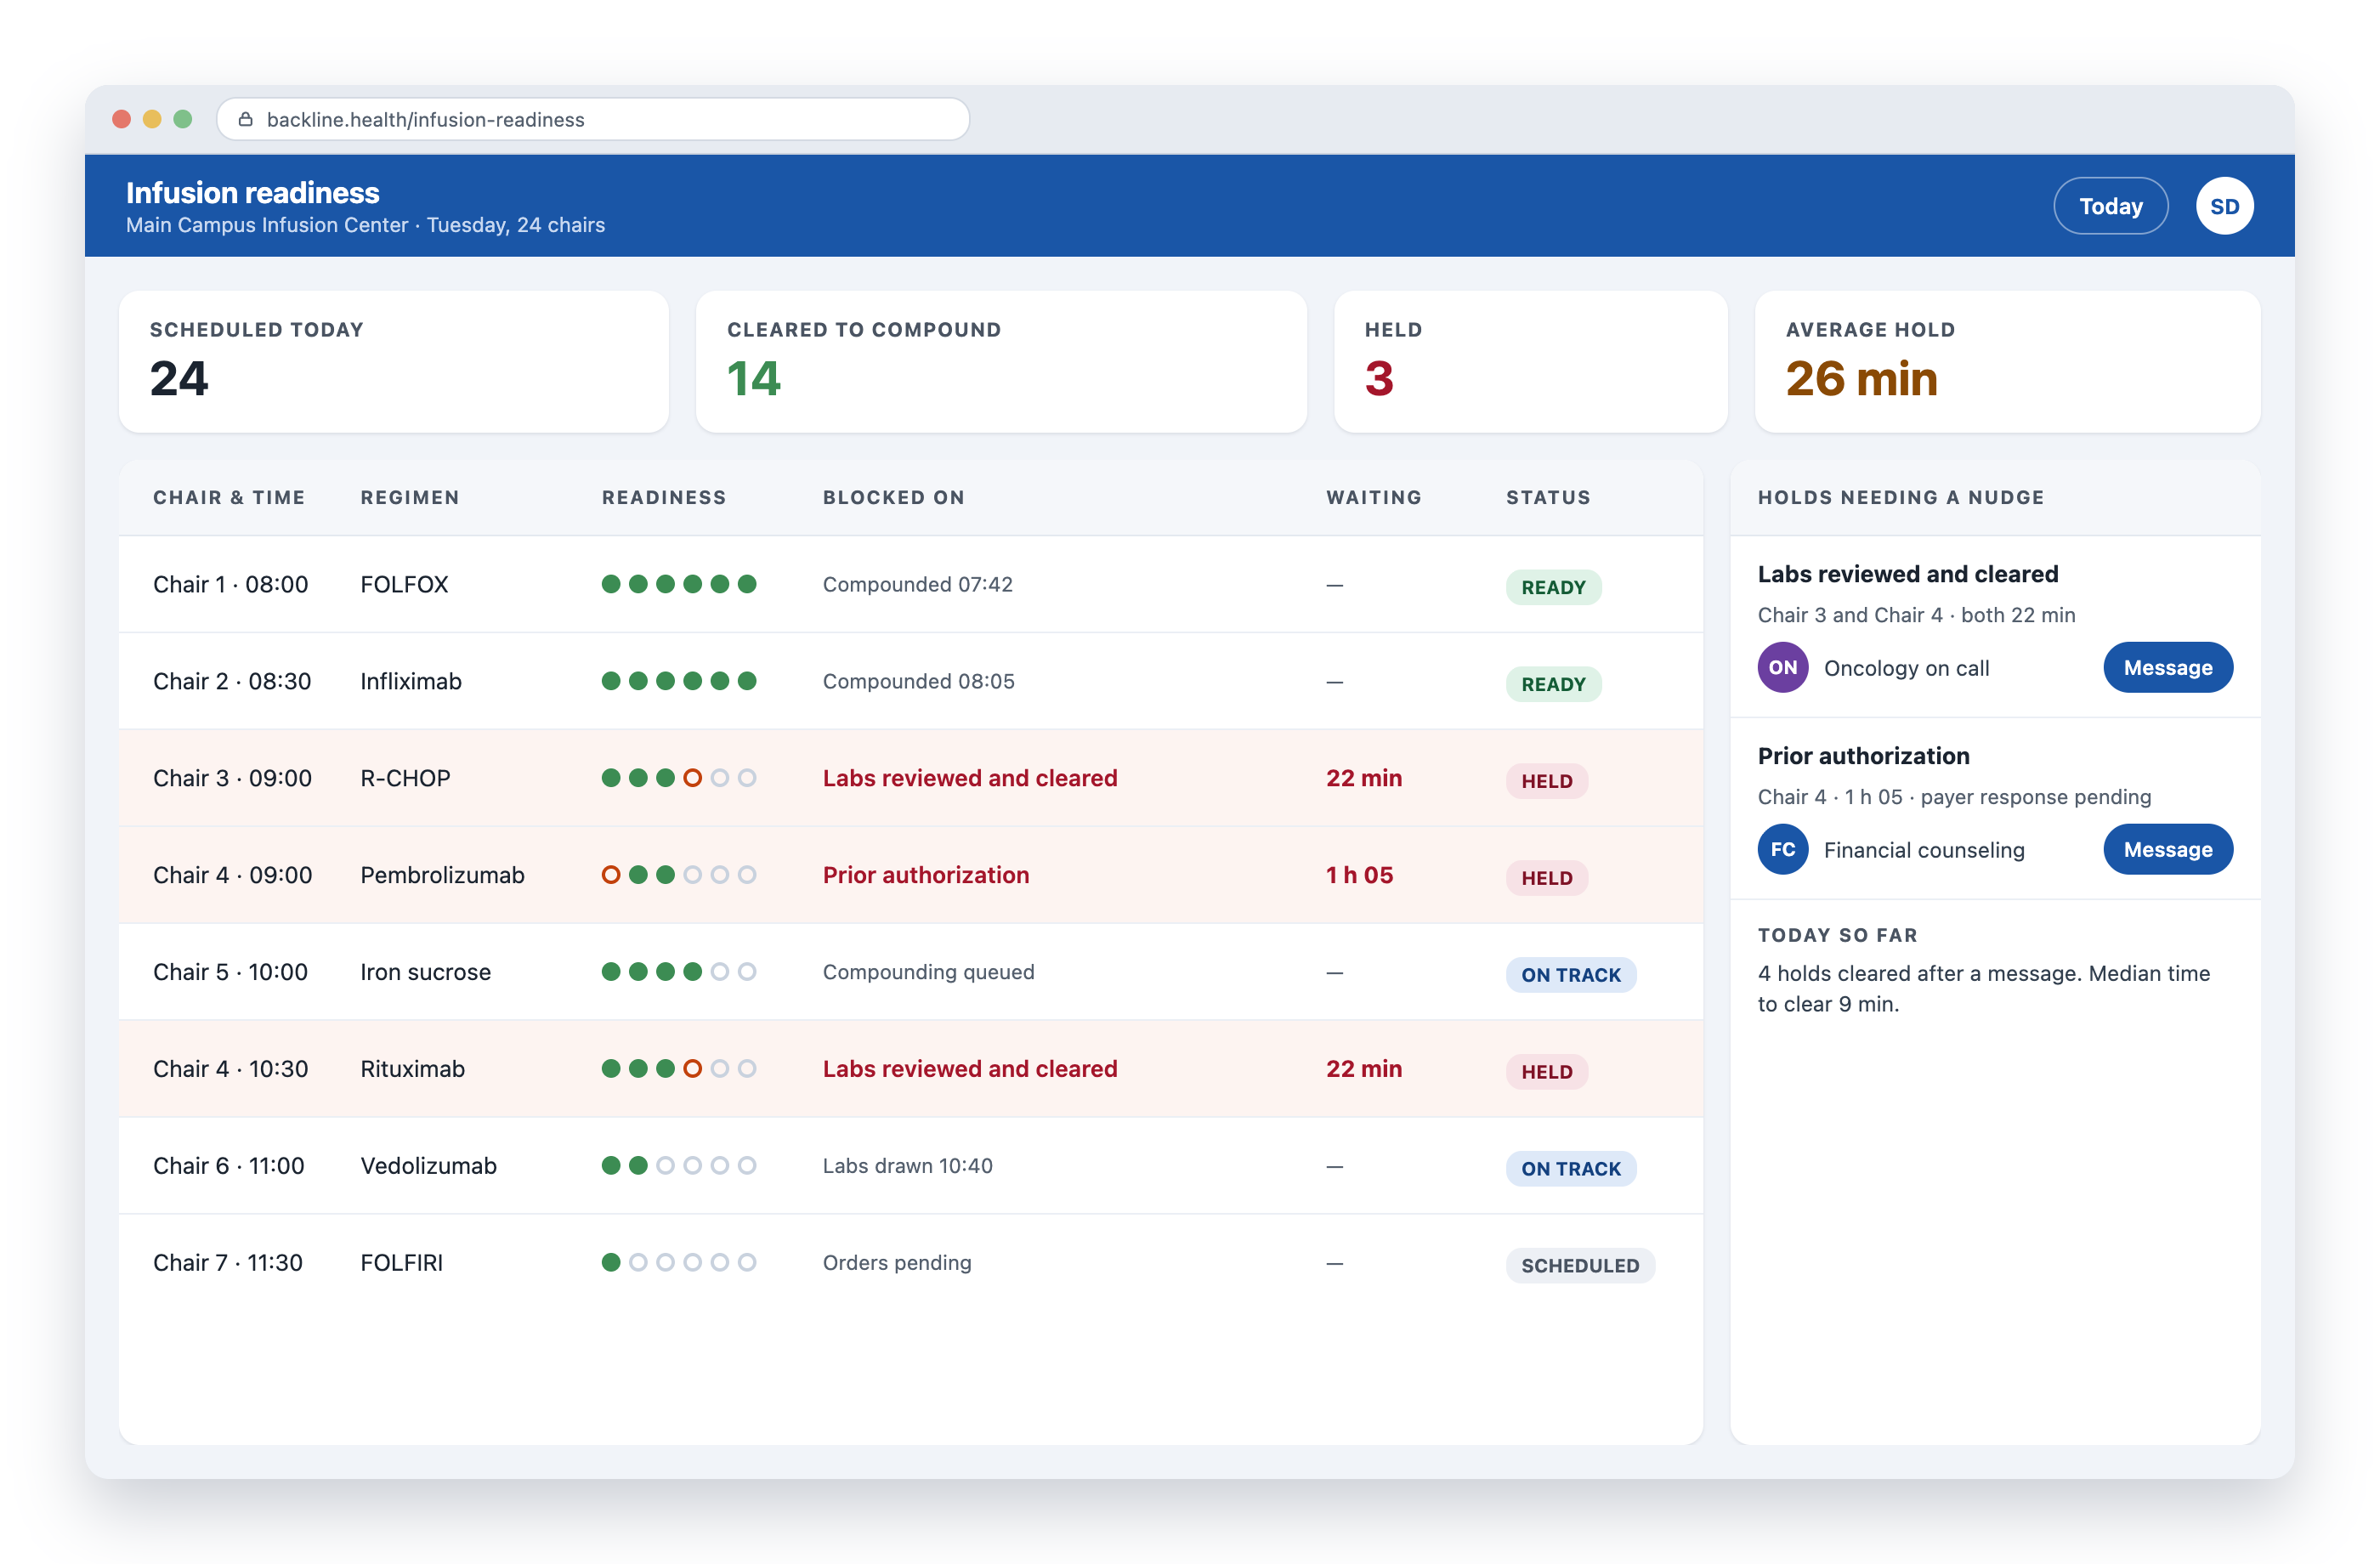
Task: Click the browser address bar
Action: click(x=593, y=119)
